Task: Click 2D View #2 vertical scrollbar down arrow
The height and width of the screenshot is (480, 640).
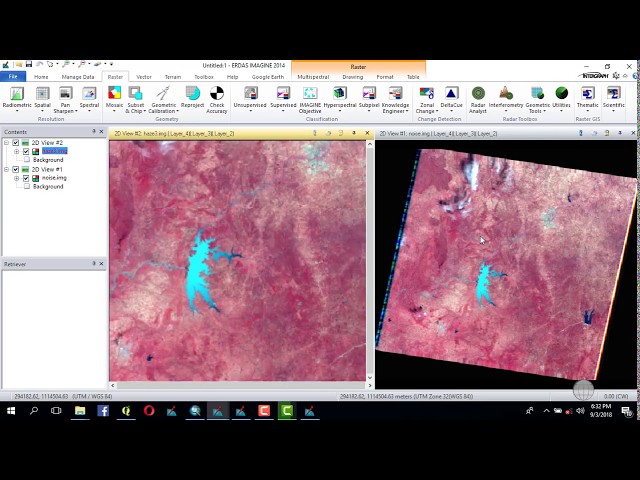Action: (x=370, y=377)
